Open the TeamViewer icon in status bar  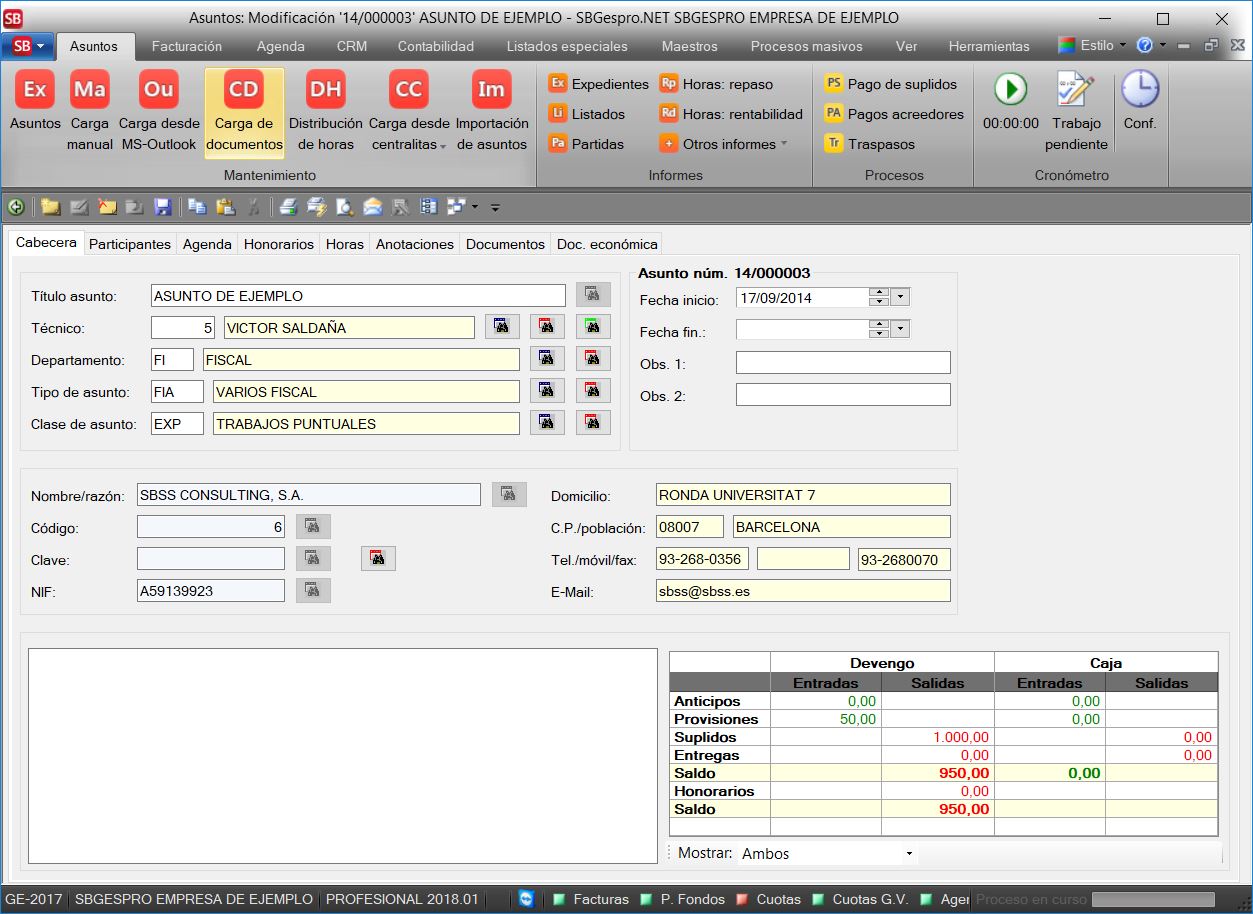[526, 899]
